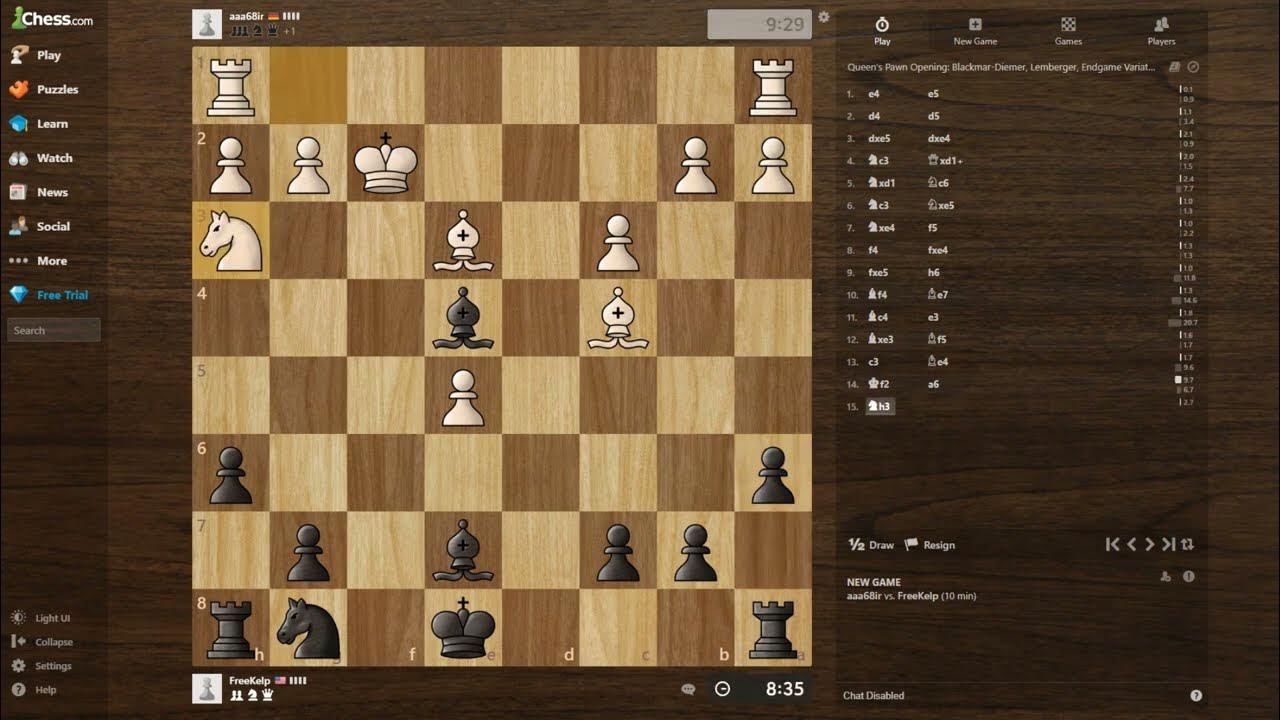
Task: Click the bottom clock showing 8:35
Action: click(x=760, y=688)
